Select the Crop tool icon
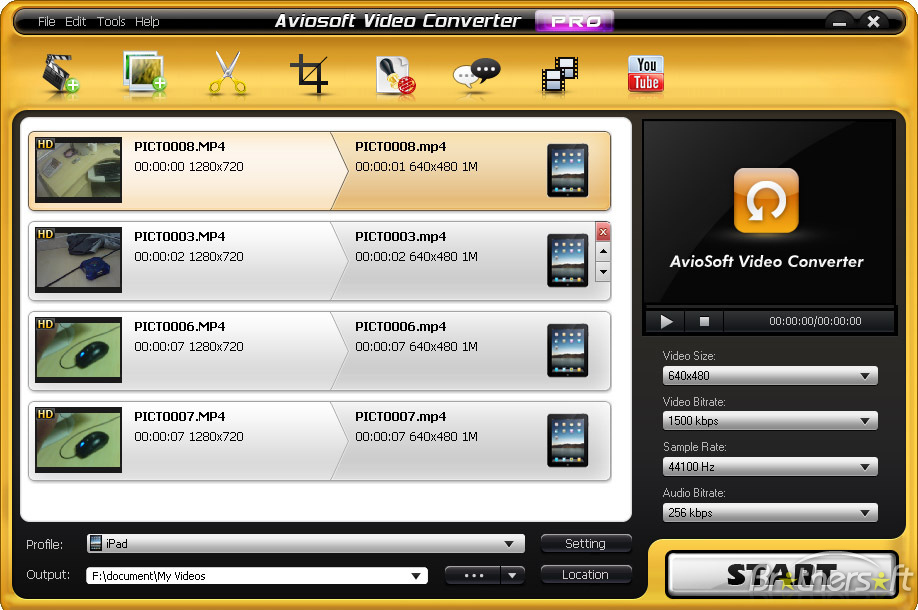 coord(310,74)
